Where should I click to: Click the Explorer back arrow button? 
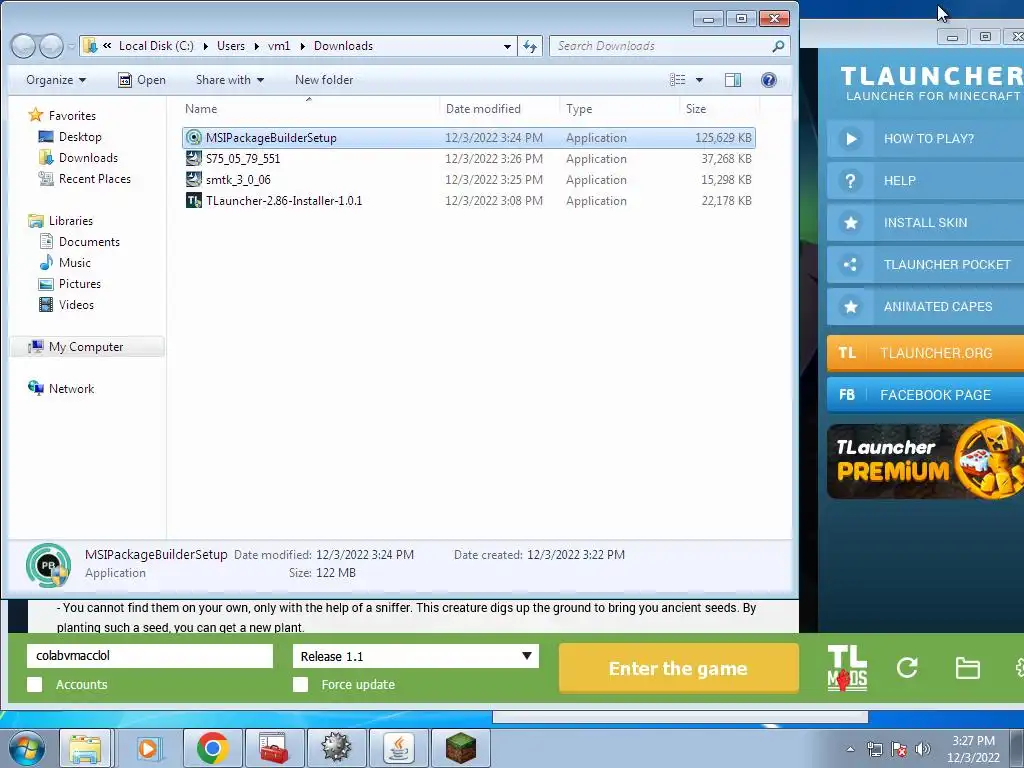pos(24,46)
